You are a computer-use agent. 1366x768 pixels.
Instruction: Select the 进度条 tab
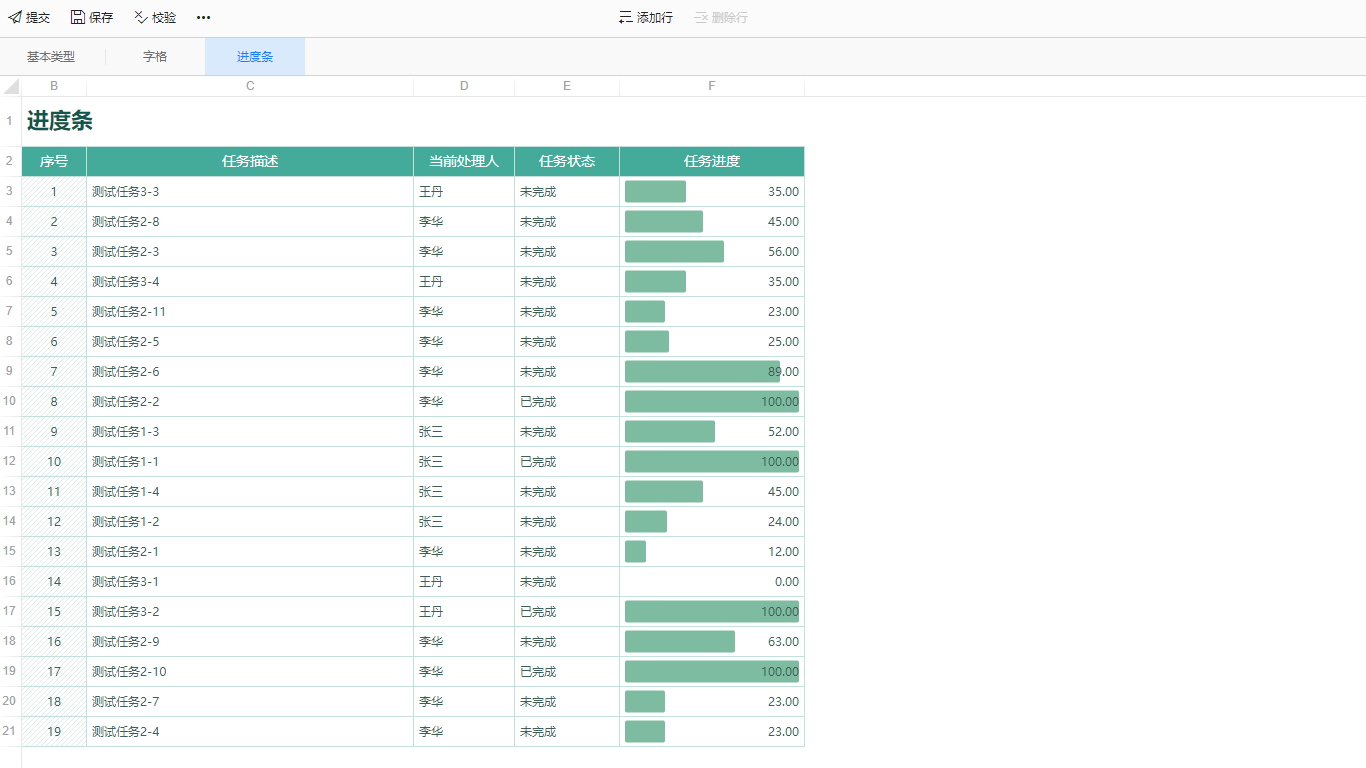(255, 57)
